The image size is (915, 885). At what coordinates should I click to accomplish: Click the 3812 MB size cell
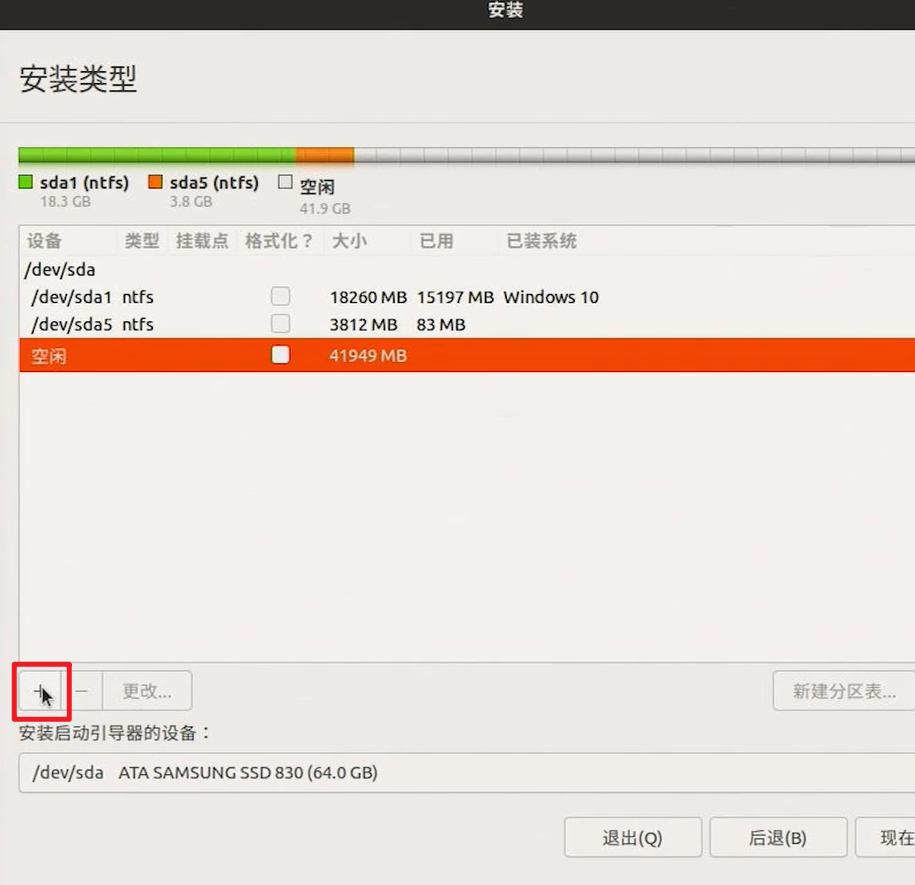click(364, 324)
